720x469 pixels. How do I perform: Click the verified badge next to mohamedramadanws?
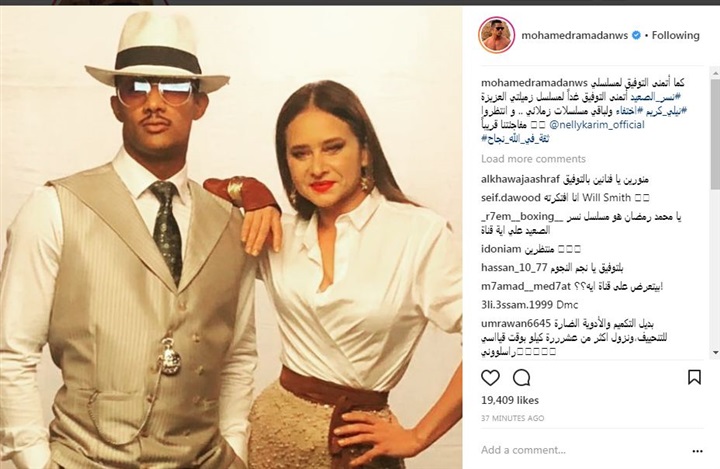click(x=636, y=35)
